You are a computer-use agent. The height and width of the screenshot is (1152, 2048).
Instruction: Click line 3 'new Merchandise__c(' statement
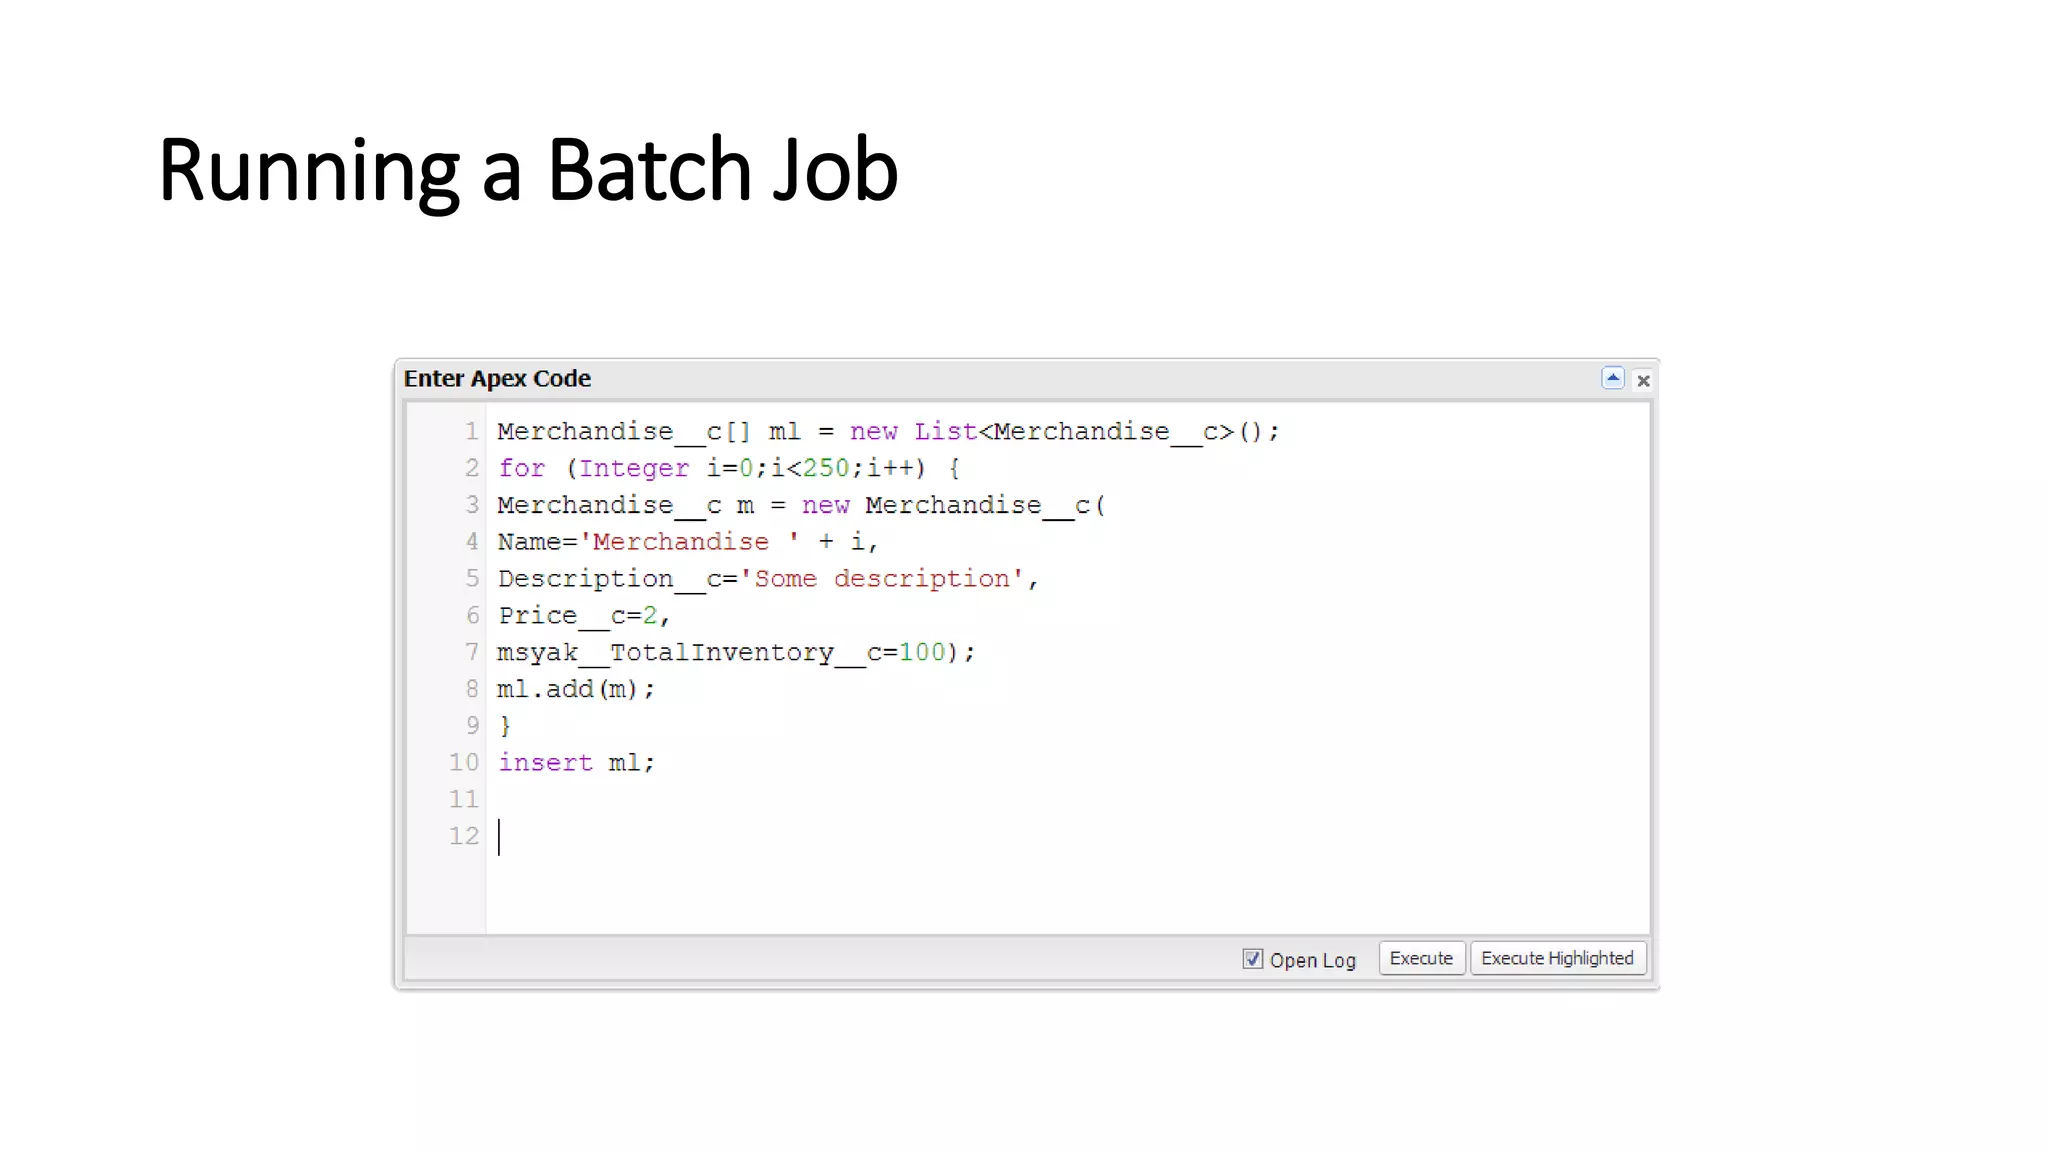tap(801, 505)
